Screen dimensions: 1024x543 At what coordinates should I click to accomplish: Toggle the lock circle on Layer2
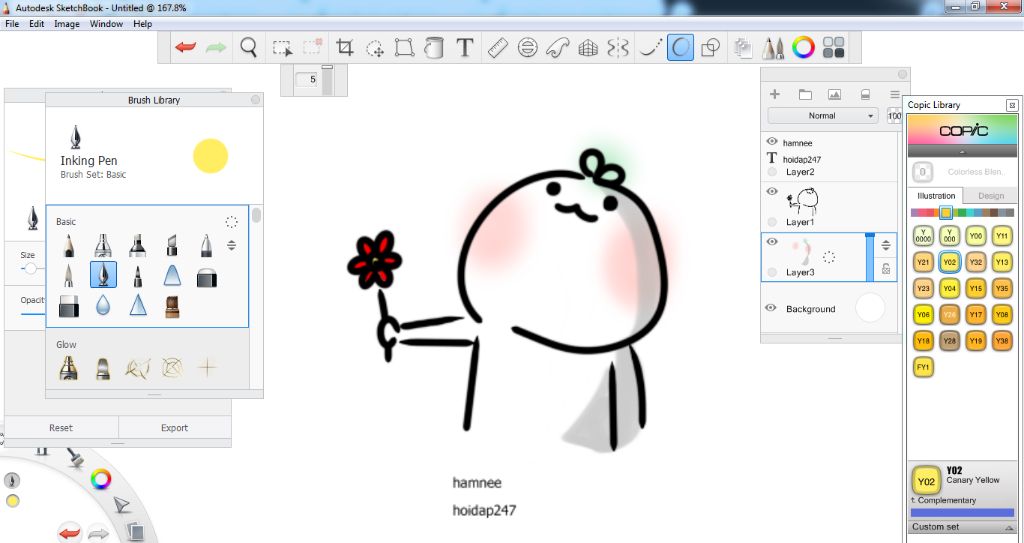[x=773, y=172]
